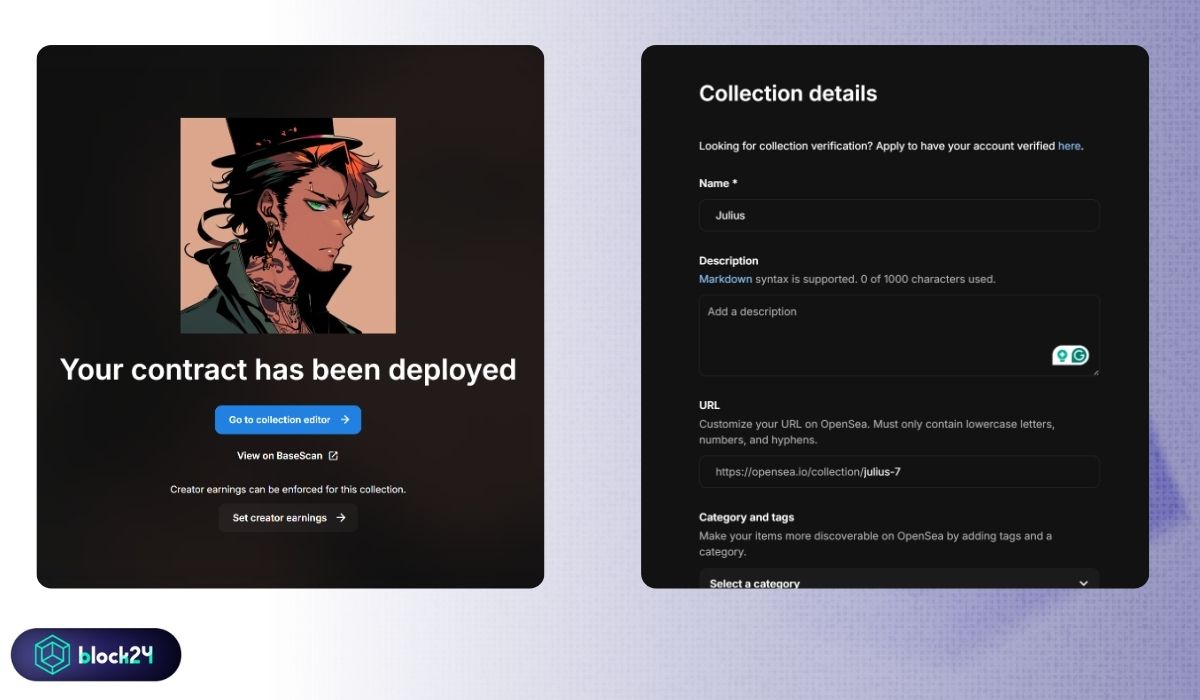The image size is (1200, 700).
Task: Focus the Name field containing Julius
Action: click(899, 215)
